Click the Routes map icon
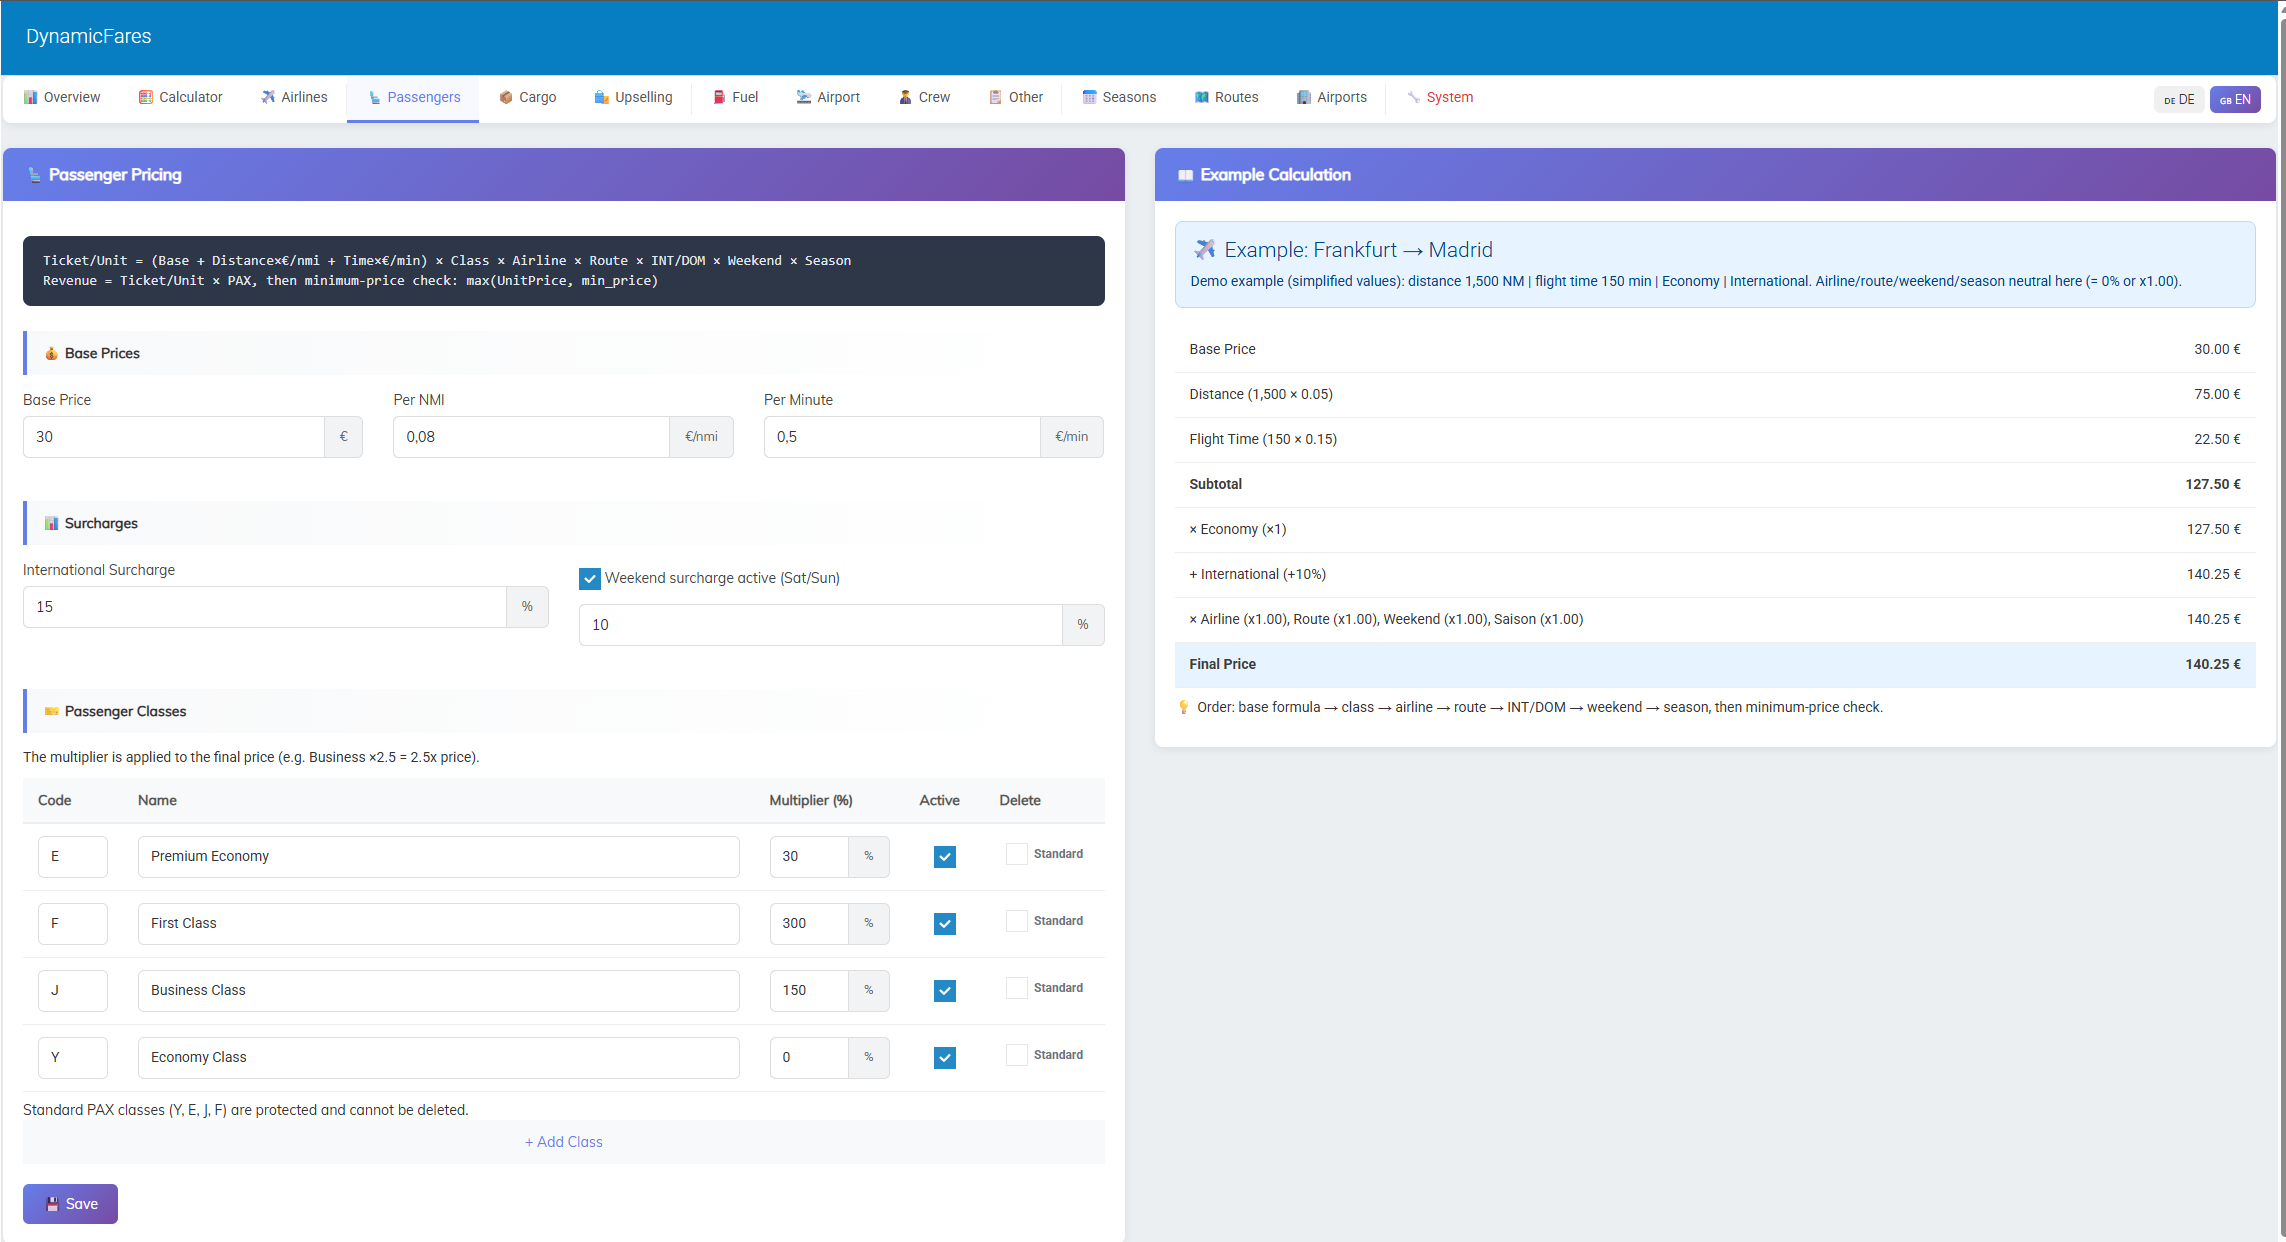 pyautogui.click(x=1201, y=97)
